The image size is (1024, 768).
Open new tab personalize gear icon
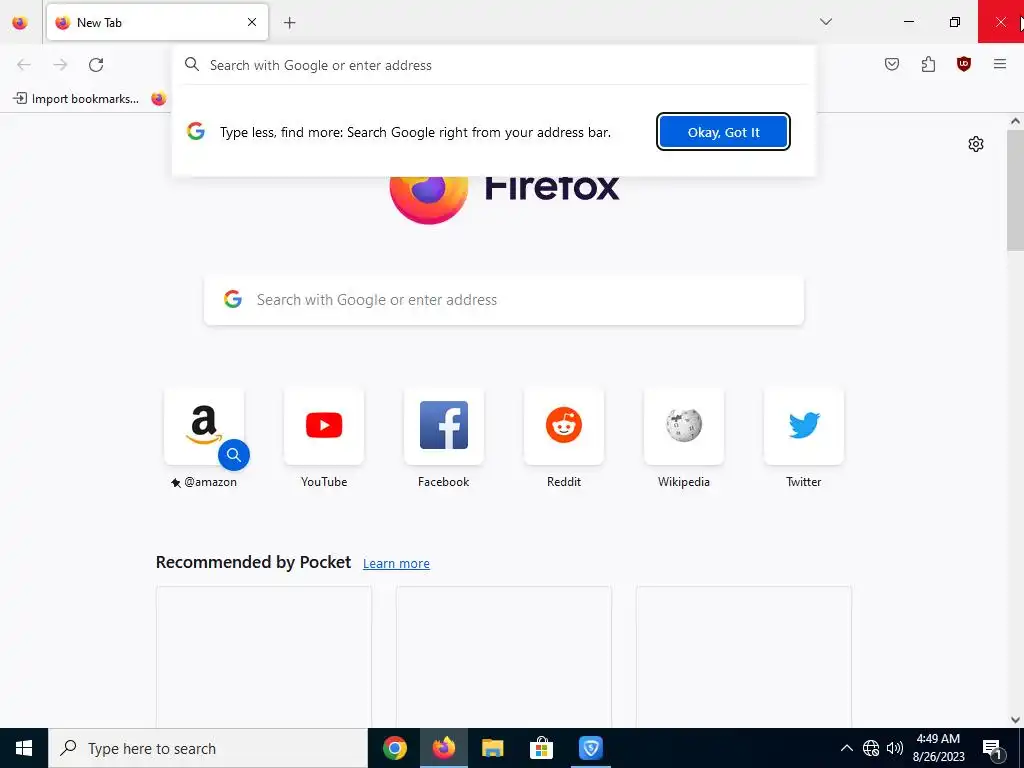tap(975, 144)
